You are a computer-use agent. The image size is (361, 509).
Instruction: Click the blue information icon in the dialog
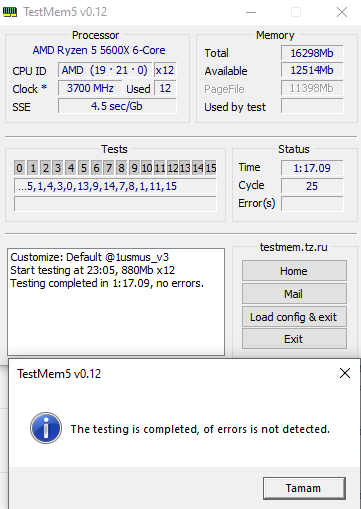[x=46, y=428]
